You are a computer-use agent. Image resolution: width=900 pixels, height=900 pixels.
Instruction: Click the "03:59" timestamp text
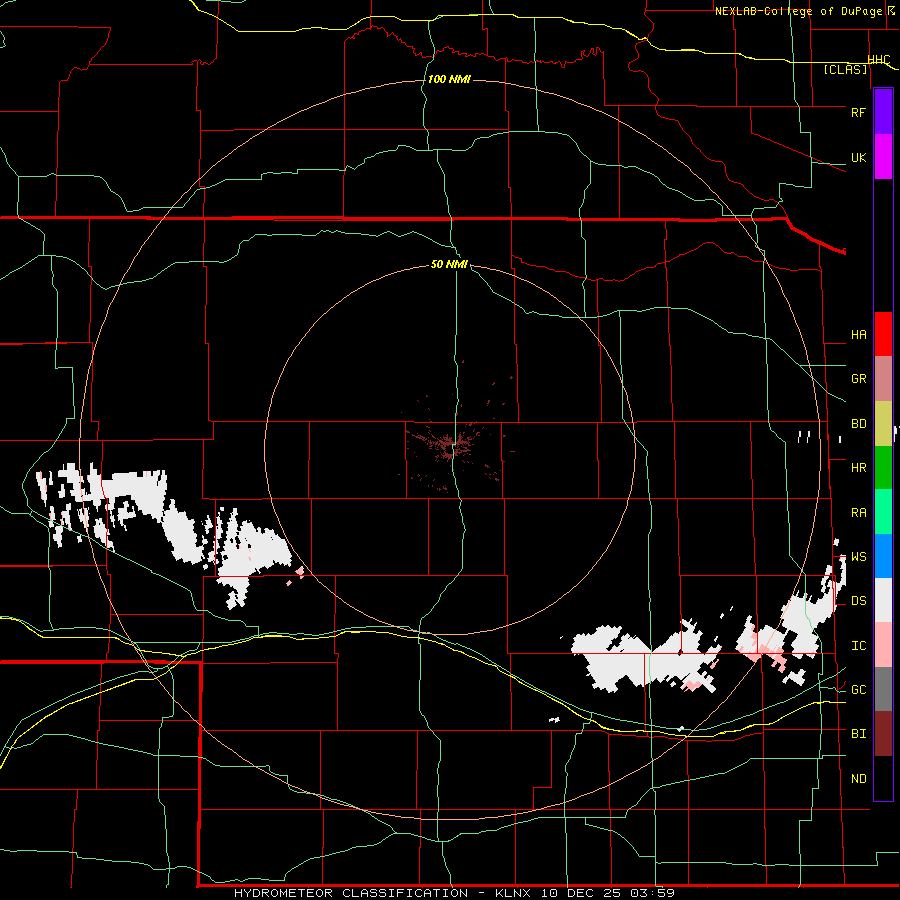652,893
